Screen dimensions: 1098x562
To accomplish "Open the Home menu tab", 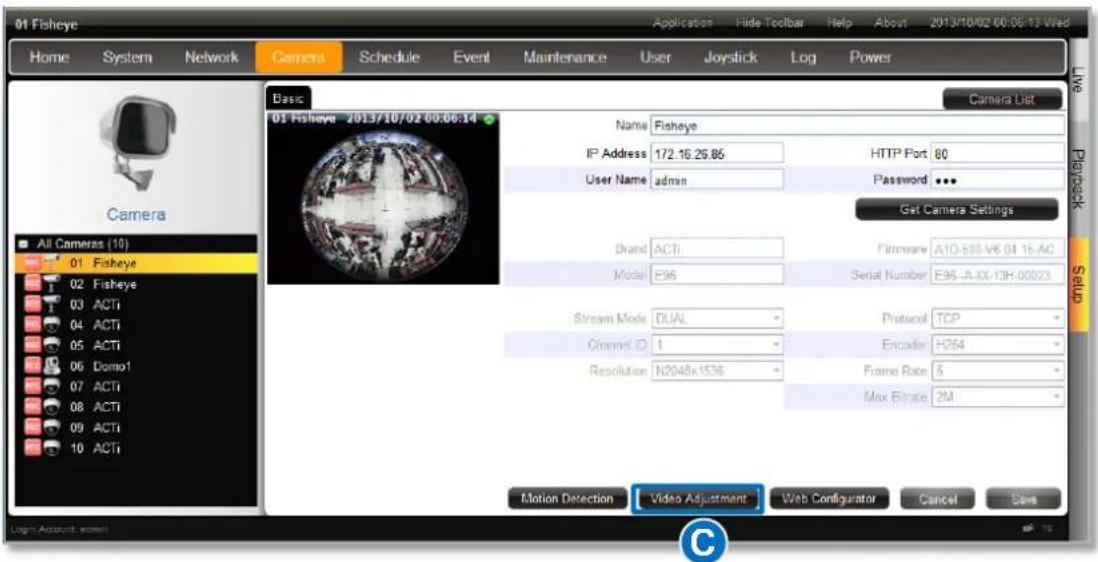I will point(48,57).
